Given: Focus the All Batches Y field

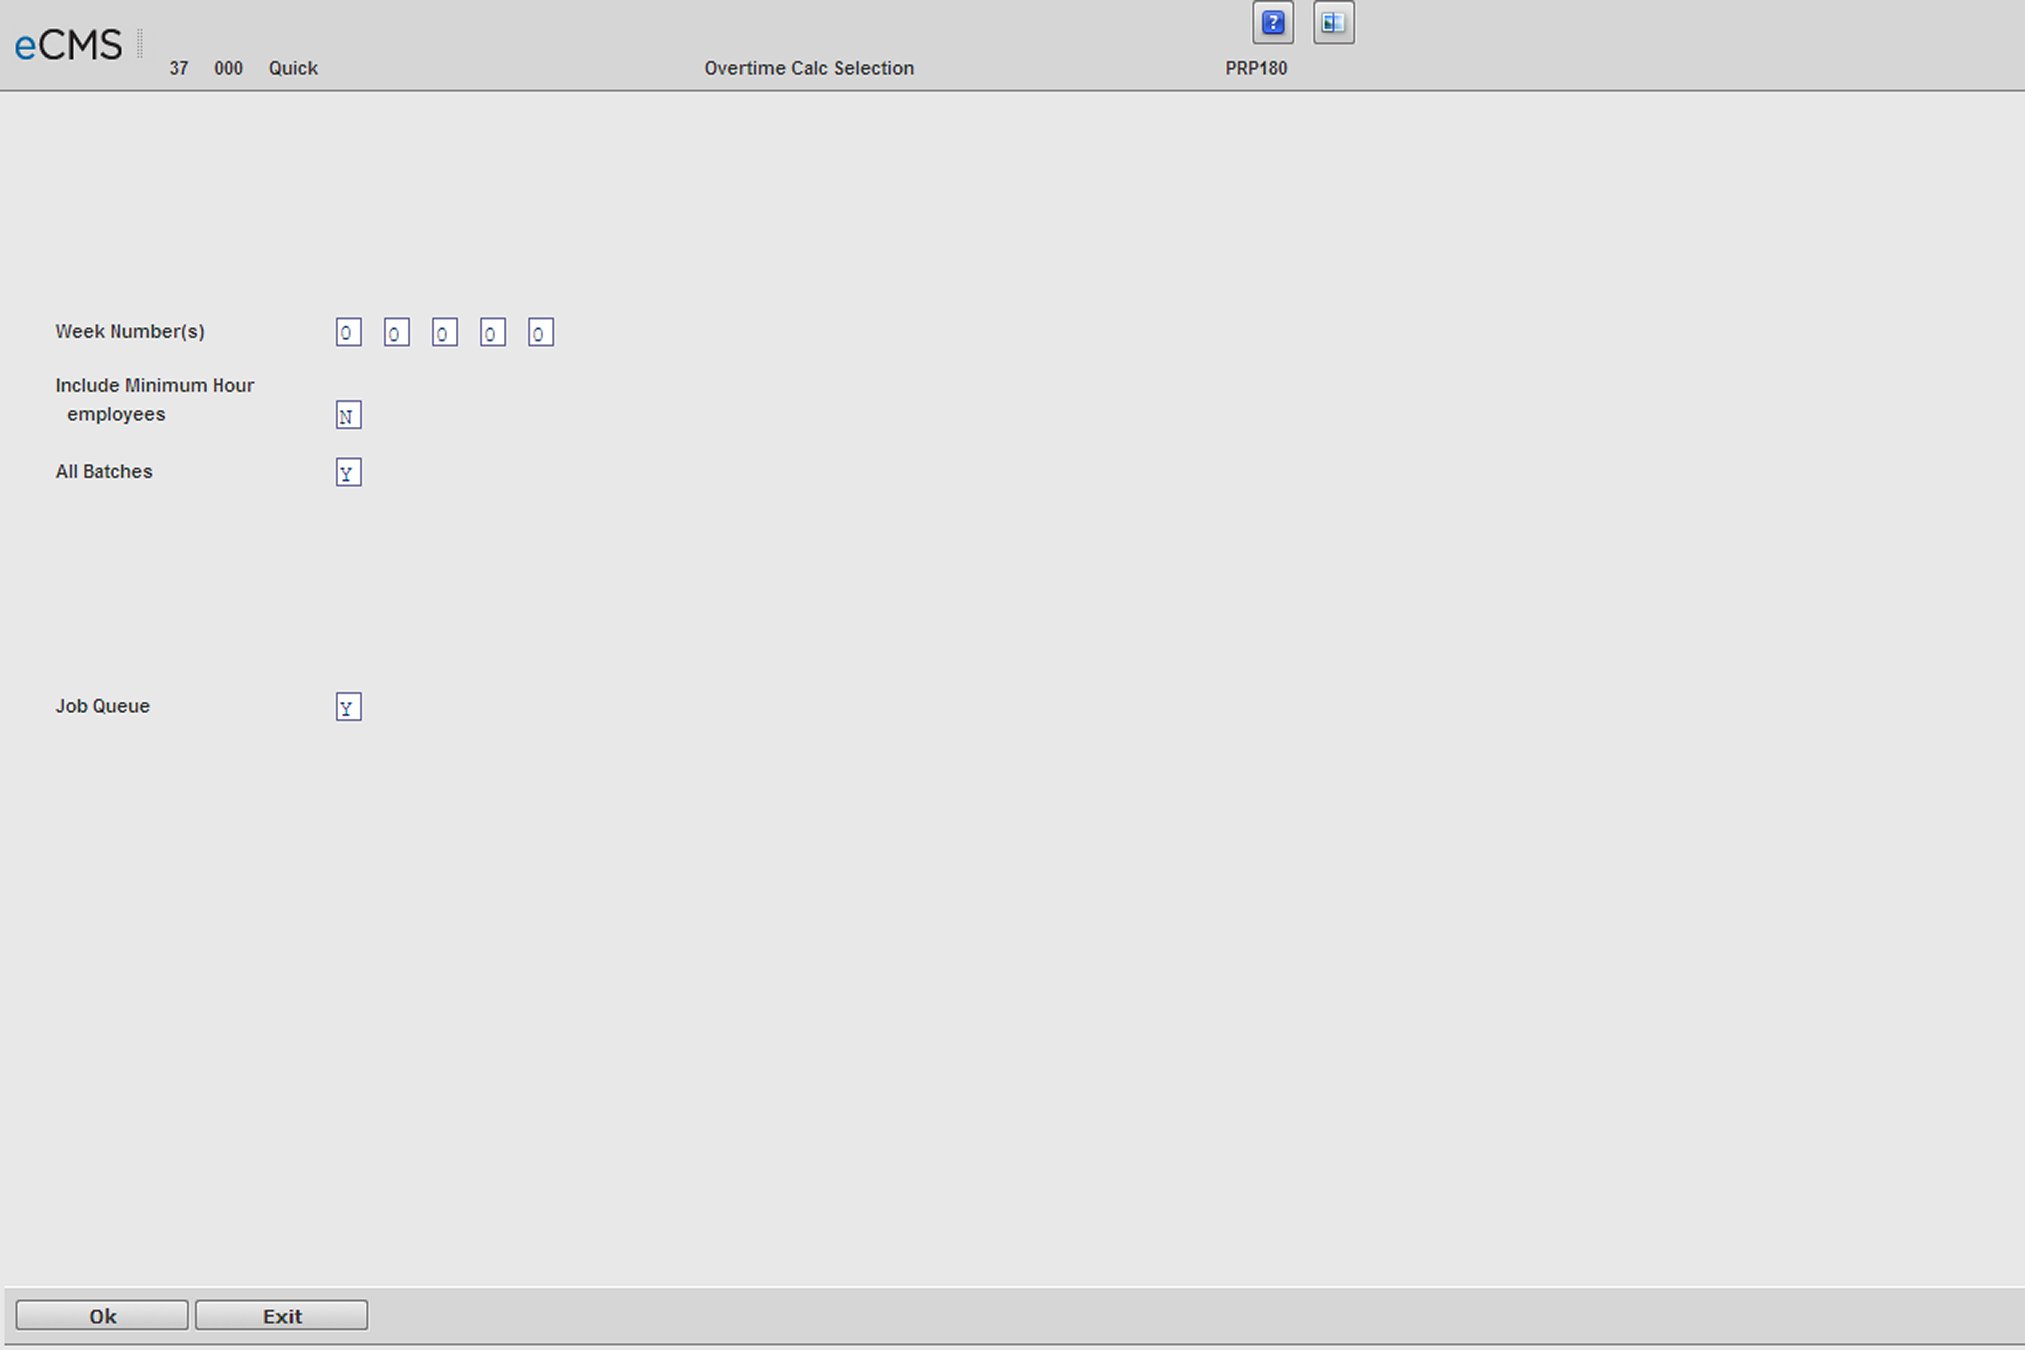Looking at the screenshot, I should point(348,472).
